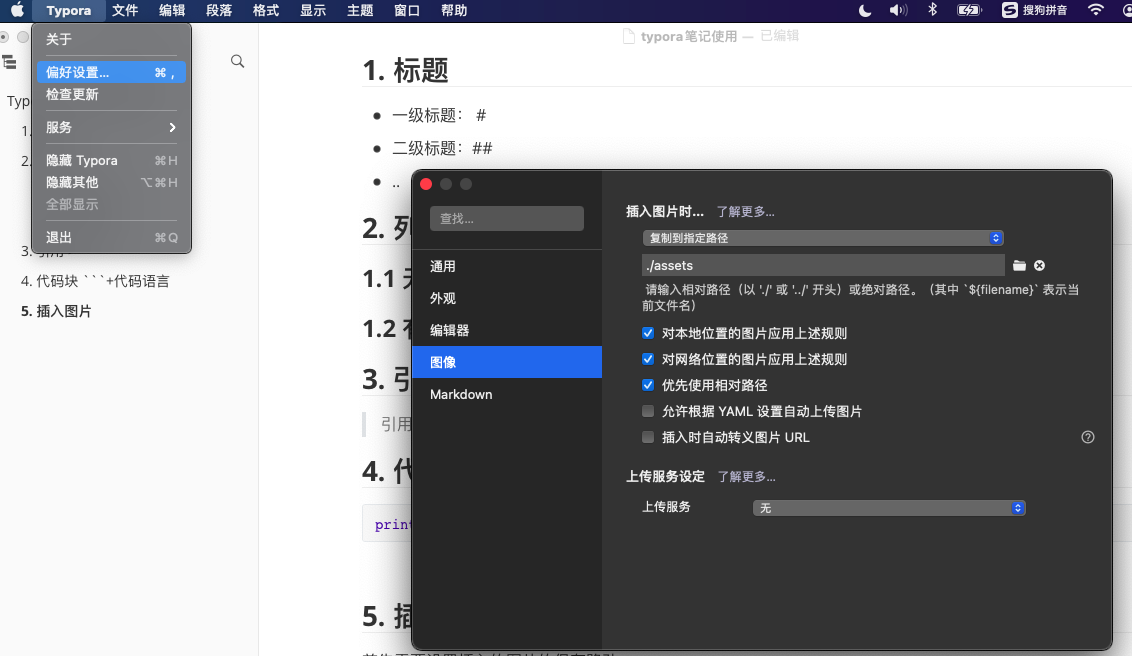Click the document icon beside typora笔记使用 title

click(629, 36)
